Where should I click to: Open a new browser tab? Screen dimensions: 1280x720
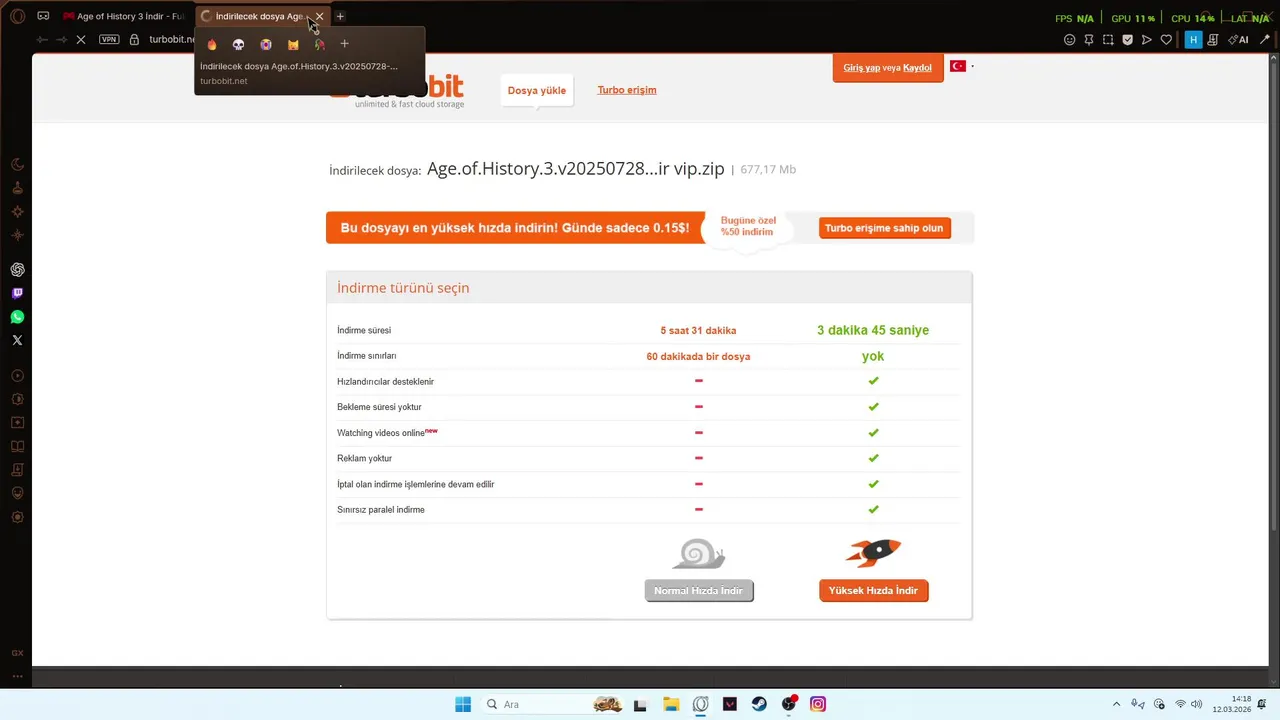(340, 16)
